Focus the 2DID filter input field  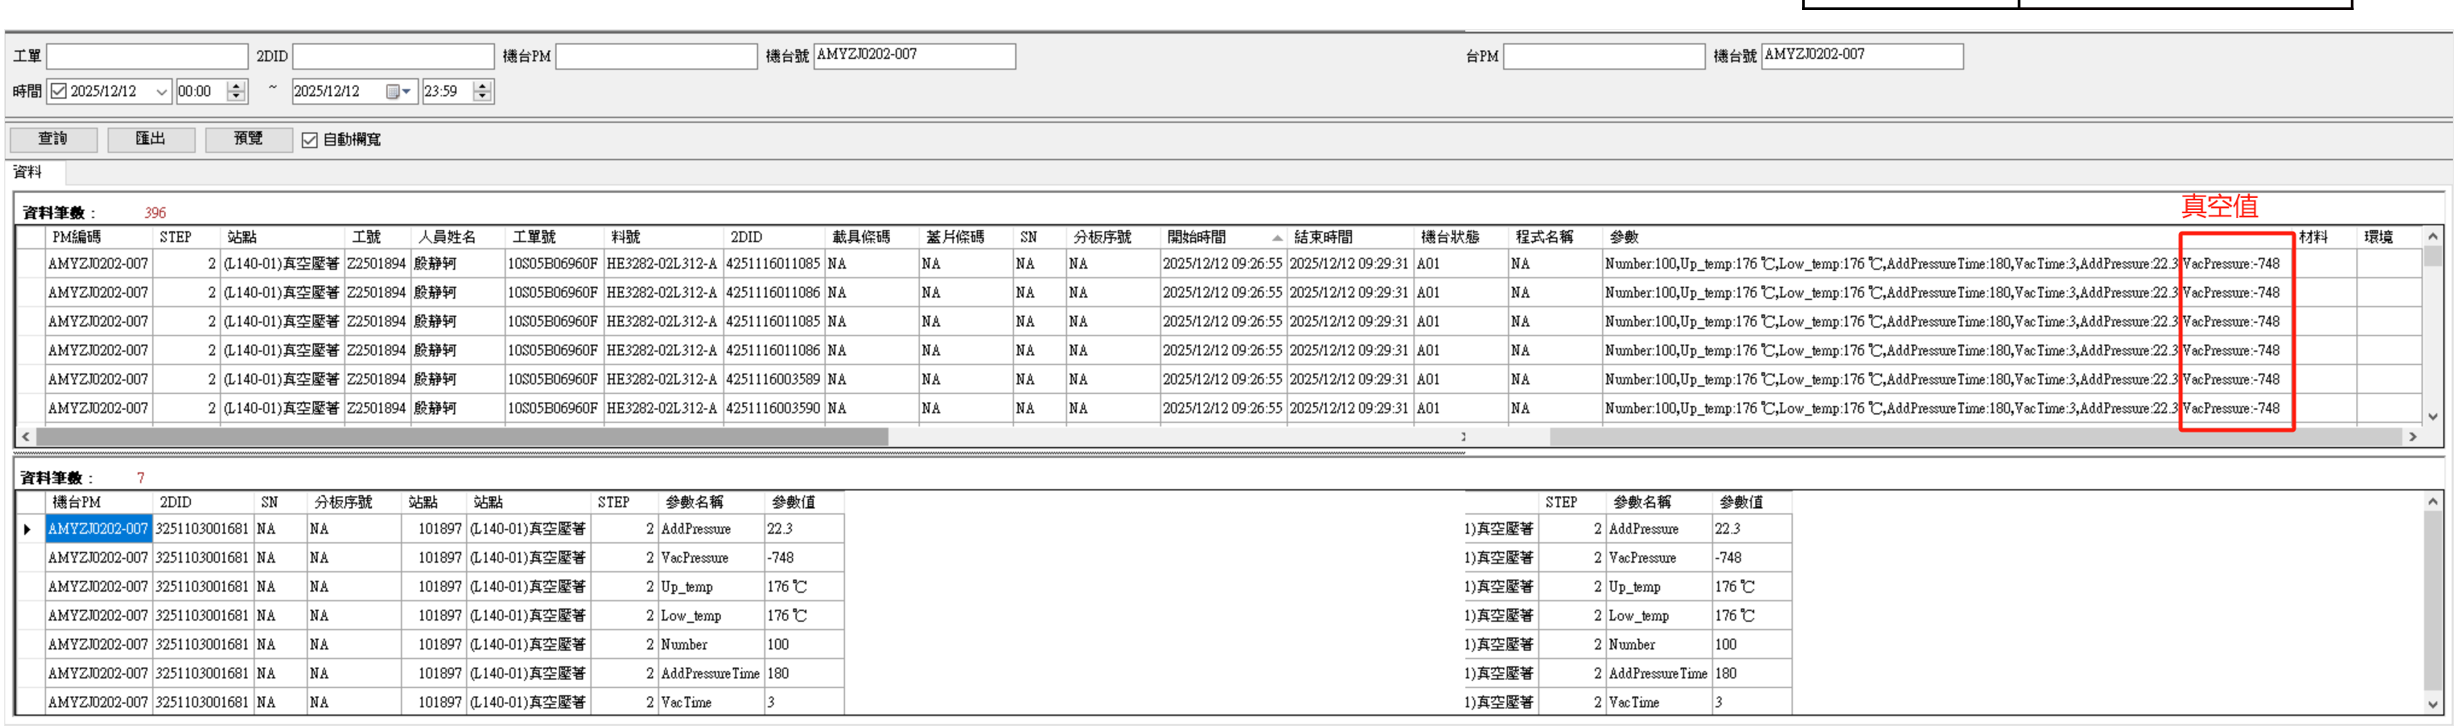pyautogui.click(x=393, y=56)
